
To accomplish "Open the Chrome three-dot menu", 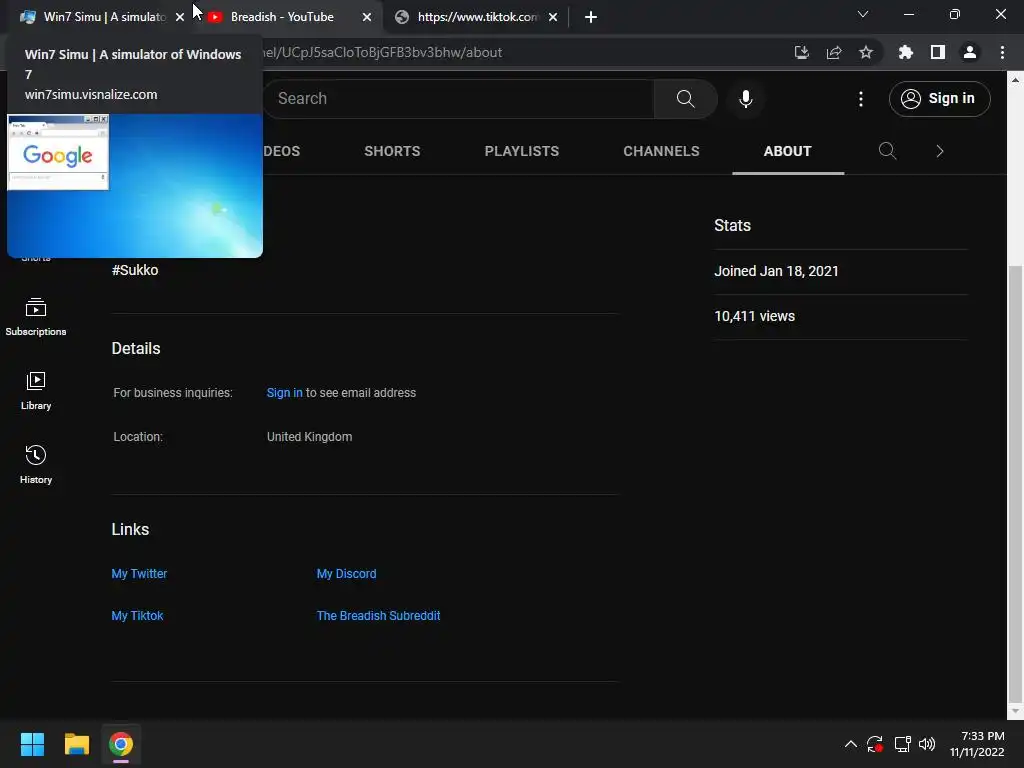I will coord(1002,52).
